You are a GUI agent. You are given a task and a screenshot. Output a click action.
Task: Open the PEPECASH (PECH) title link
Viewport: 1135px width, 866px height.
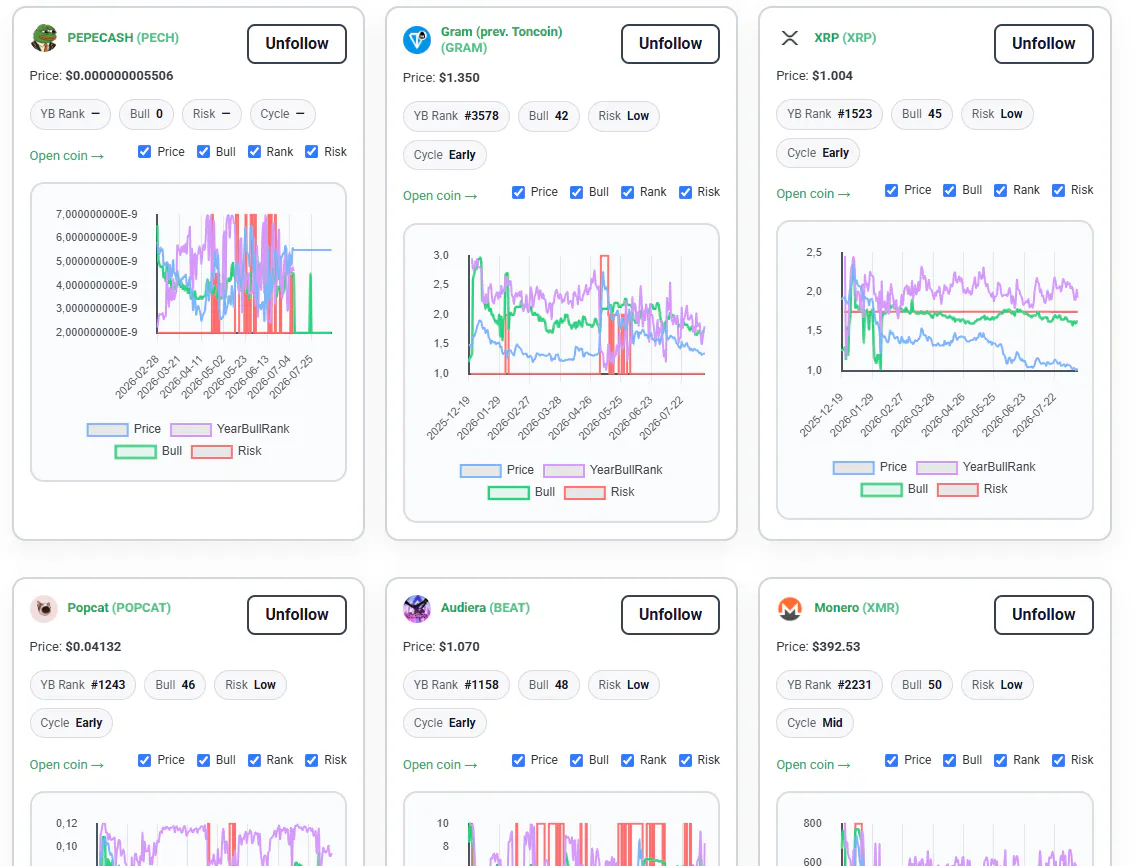[x=123, y=38]
